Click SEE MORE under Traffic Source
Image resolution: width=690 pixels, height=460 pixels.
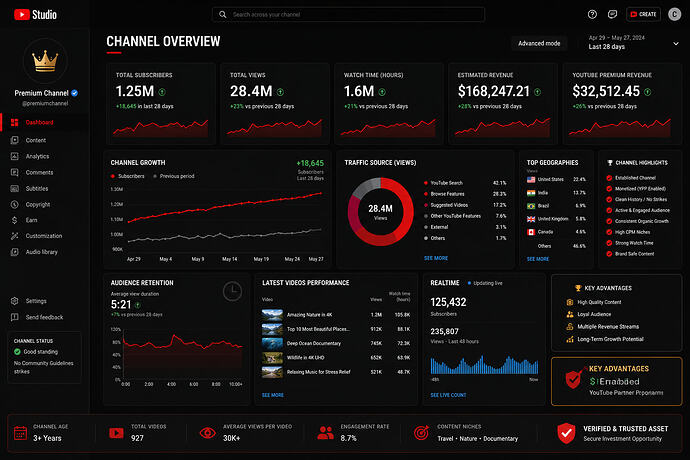pos(436,258)
